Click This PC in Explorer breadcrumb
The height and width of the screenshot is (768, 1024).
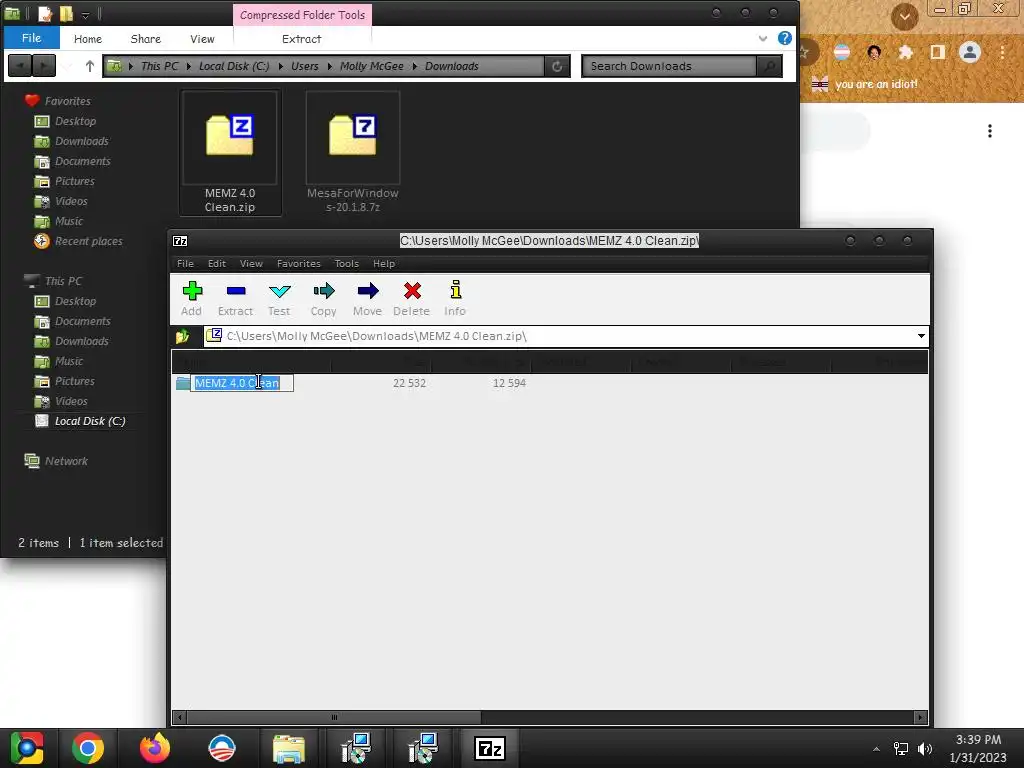(159, 66)
